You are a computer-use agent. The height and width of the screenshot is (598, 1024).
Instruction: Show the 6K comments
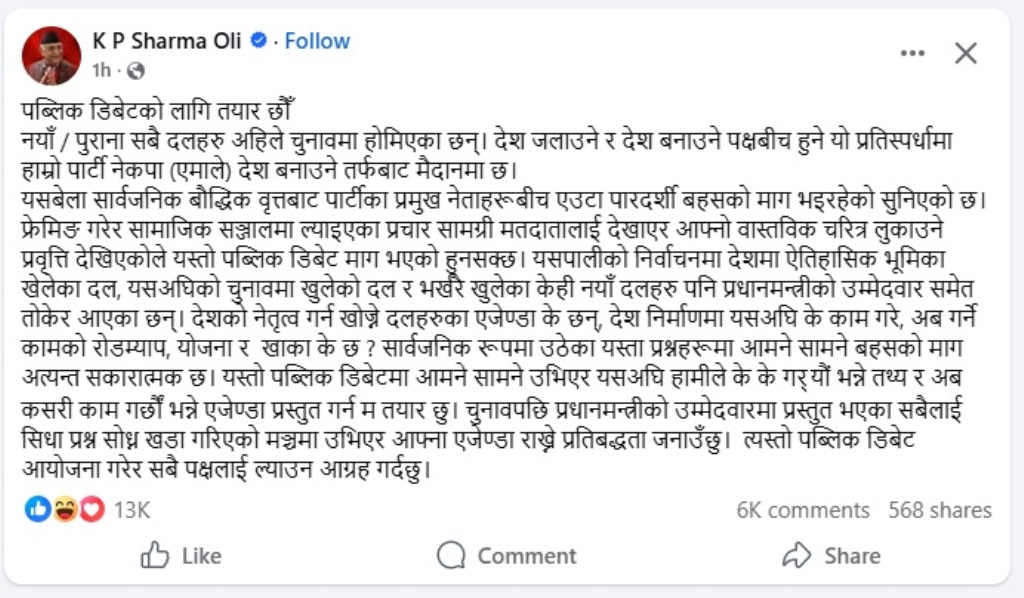pyautogui.click(x=803, y=510)
